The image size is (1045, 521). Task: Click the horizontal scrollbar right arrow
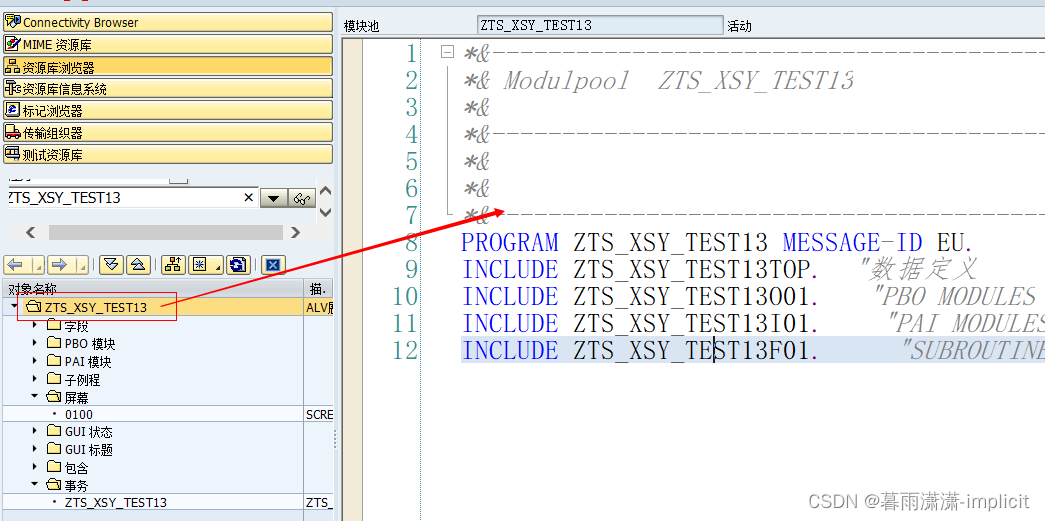[295, 233]
